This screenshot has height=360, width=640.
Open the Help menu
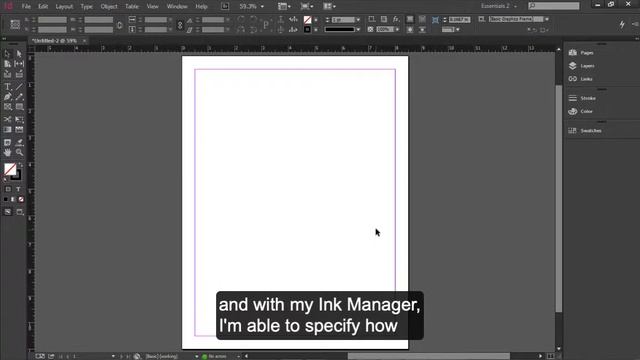coord(202,7)
